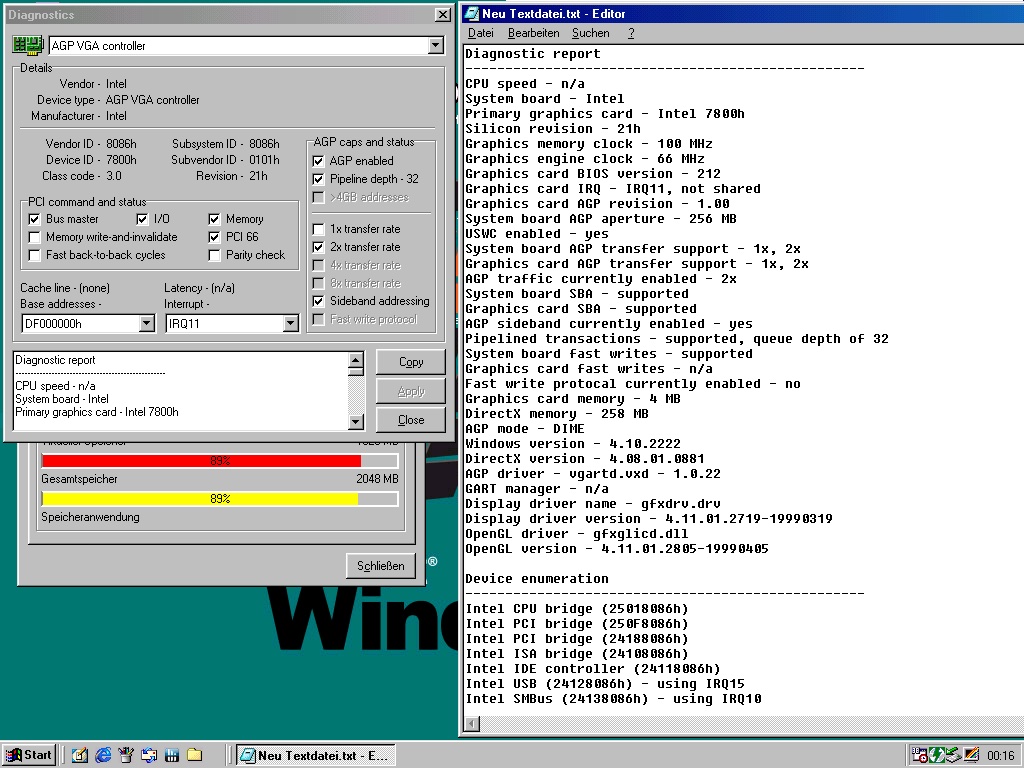Click the report scrollbar up arrow
Viewport: 1024px width, 768px height.
pos(355,360)
